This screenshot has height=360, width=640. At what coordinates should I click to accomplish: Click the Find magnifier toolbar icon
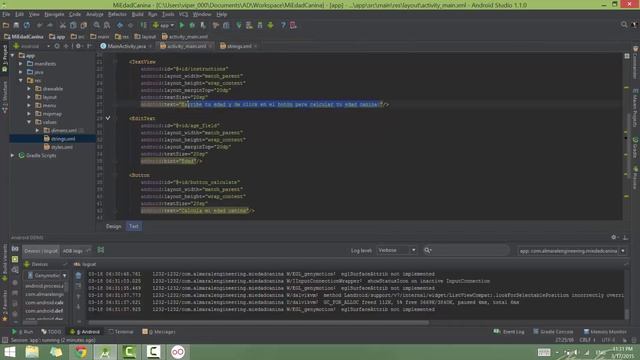(x=97, y=25)
